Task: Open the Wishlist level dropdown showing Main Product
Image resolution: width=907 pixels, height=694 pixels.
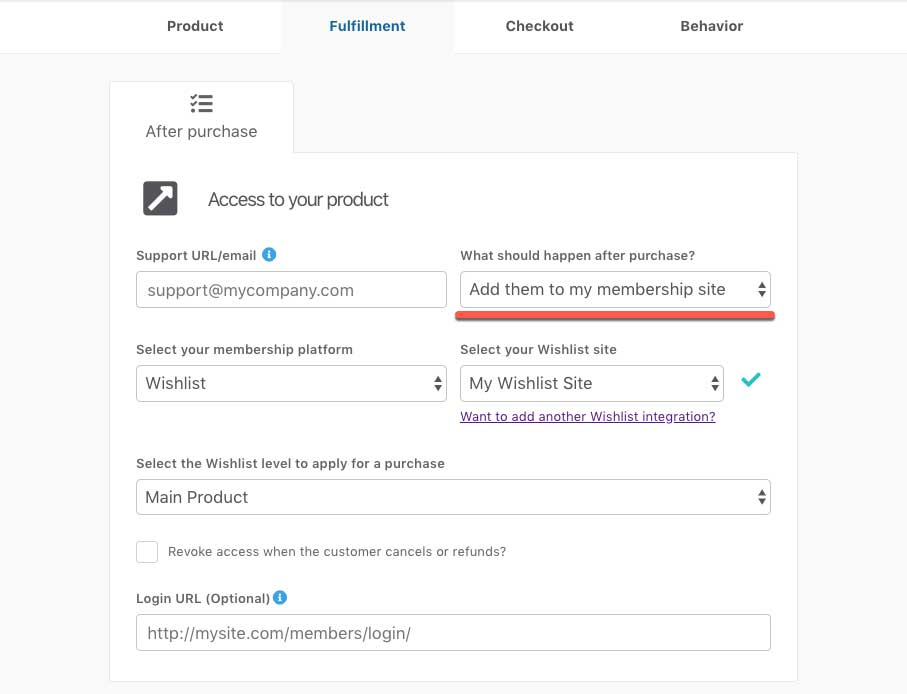Action: pos(453,497)
